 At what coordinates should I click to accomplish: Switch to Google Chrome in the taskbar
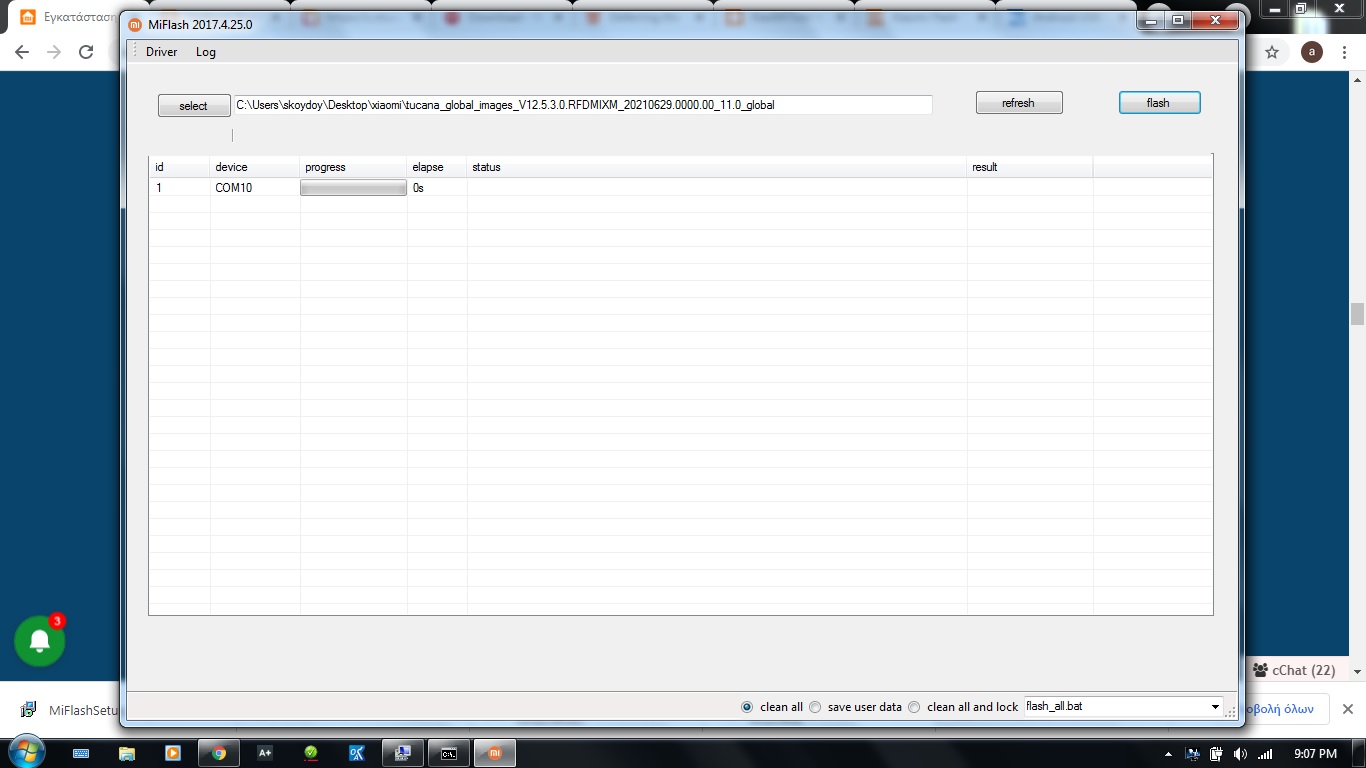[219, 753]
